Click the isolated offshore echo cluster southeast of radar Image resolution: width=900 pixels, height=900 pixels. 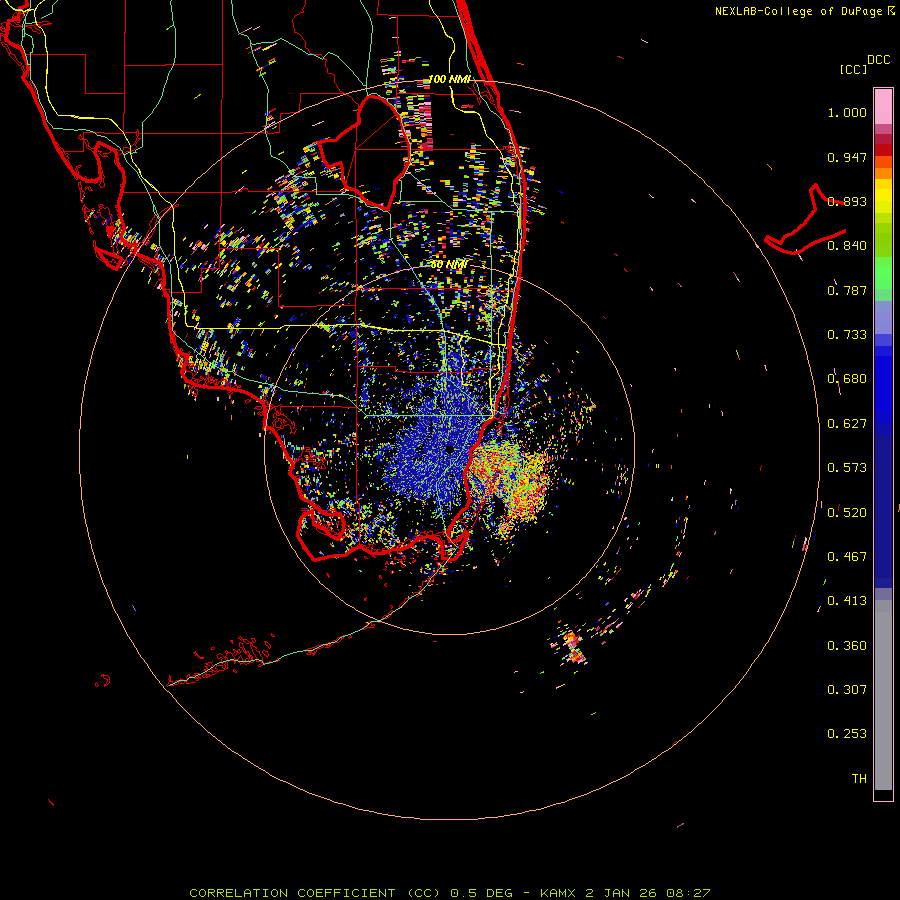click(x=573, y=647)
